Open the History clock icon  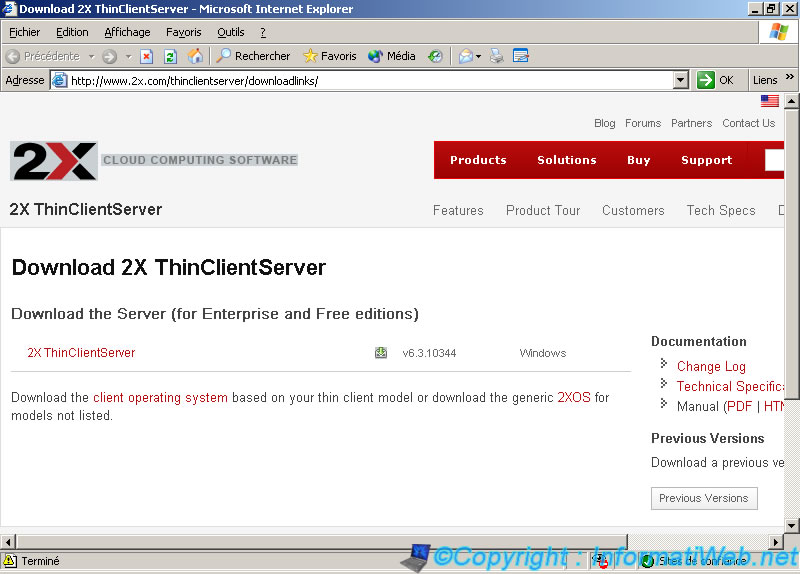435,56
